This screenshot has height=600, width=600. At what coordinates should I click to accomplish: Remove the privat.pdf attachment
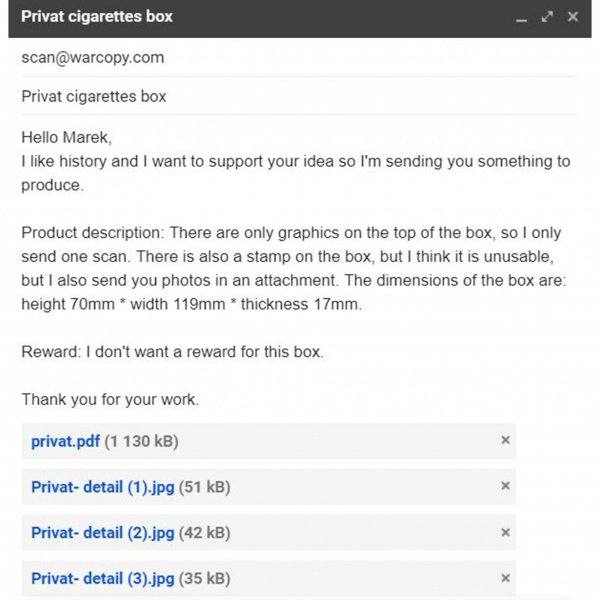(x=505, y=440)
